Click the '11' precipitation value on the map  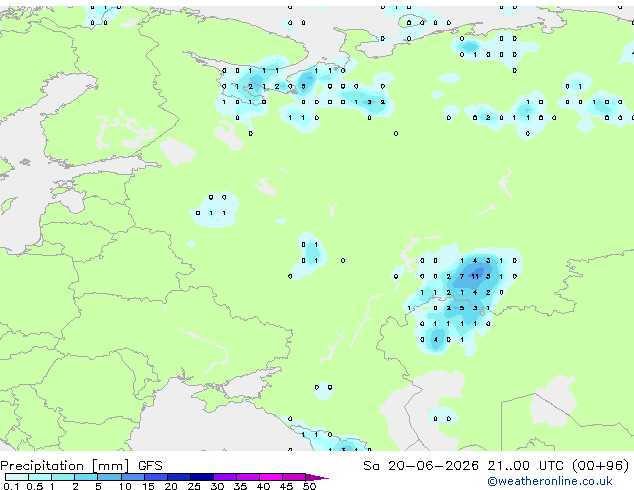coord(475,277)
